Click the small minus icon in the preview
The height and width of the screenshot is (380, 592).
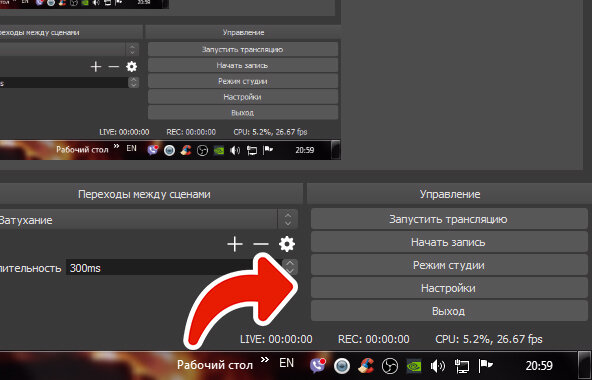point(114,67)
